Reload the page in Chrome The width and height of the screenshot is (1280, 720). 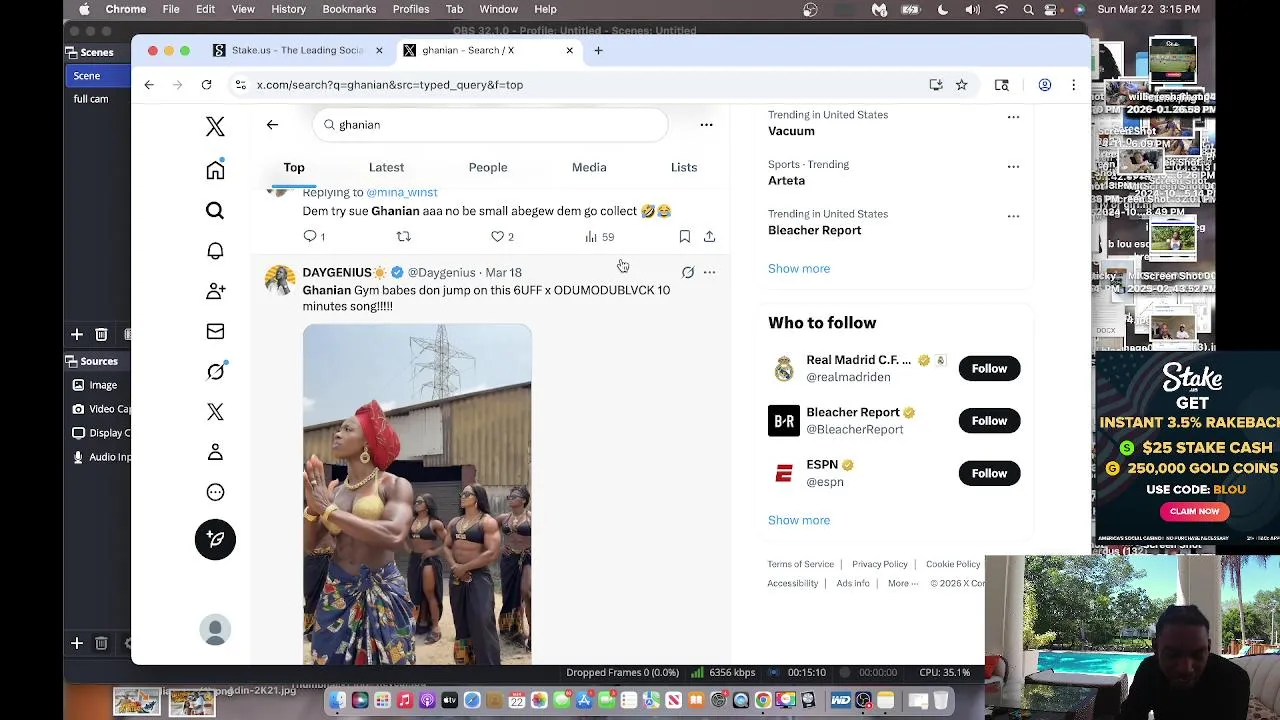tap(206, 85)
